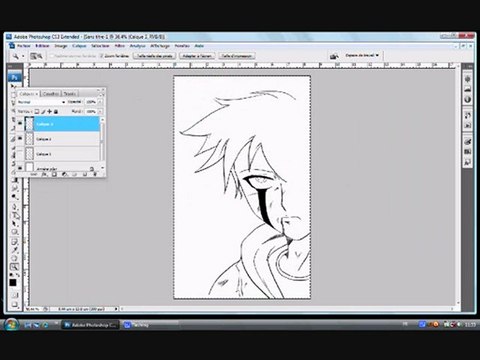Viewport: 480px width, 360px height.
Task: Select the Calque 2 layer thumbnail
Action: [30, 138]
